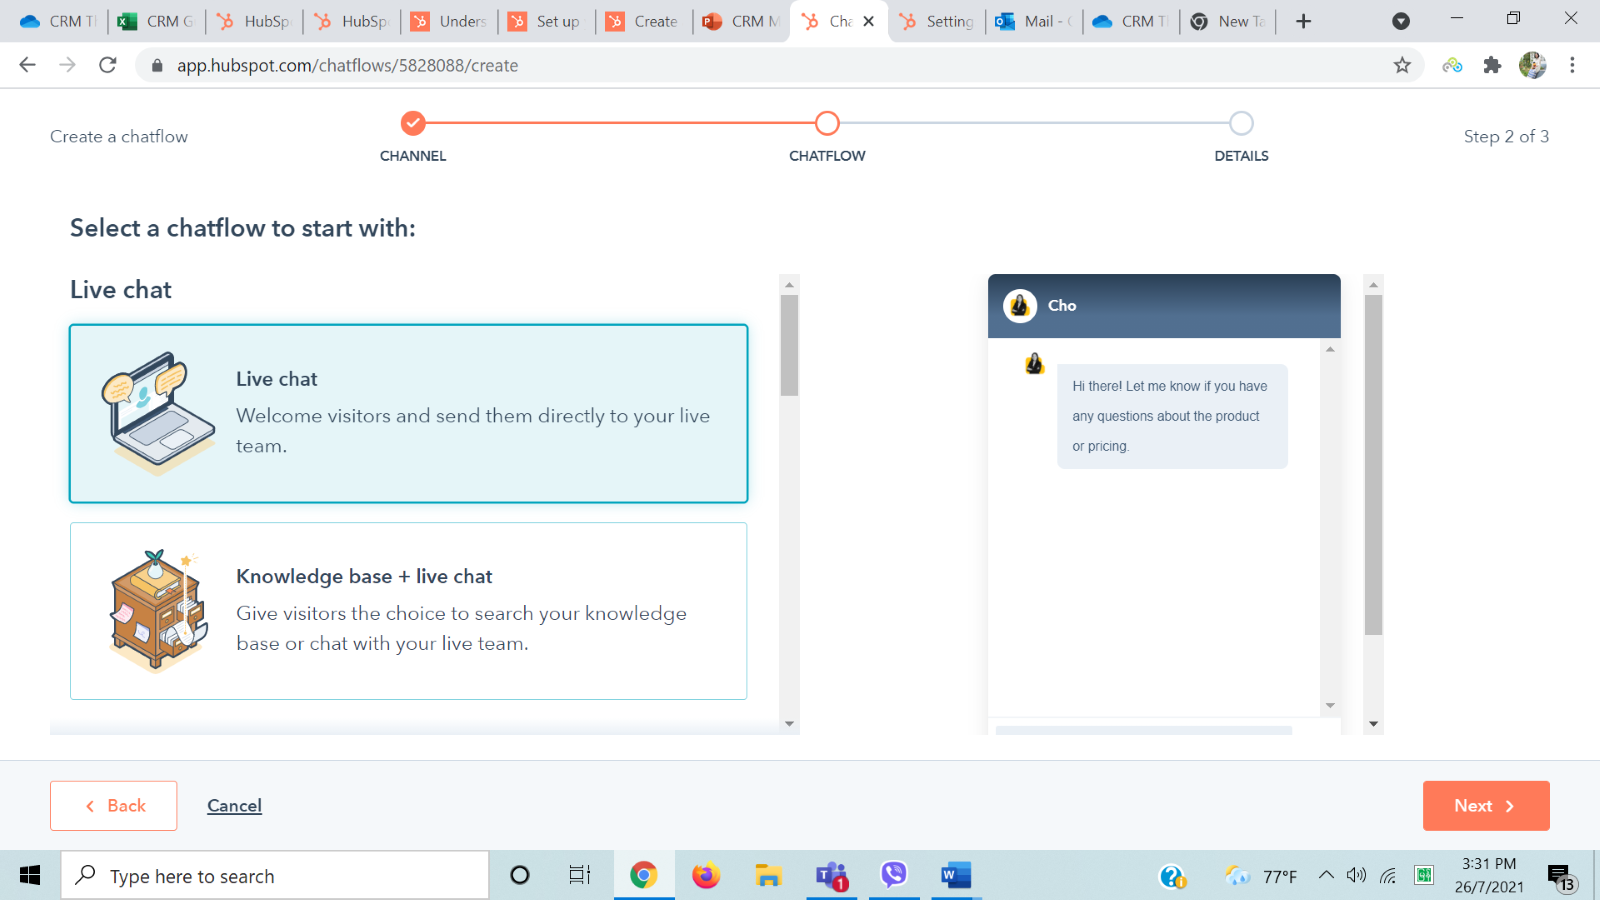Click the DETAILS step circle
The image size is (1600, 900).
click(1241, 123)
